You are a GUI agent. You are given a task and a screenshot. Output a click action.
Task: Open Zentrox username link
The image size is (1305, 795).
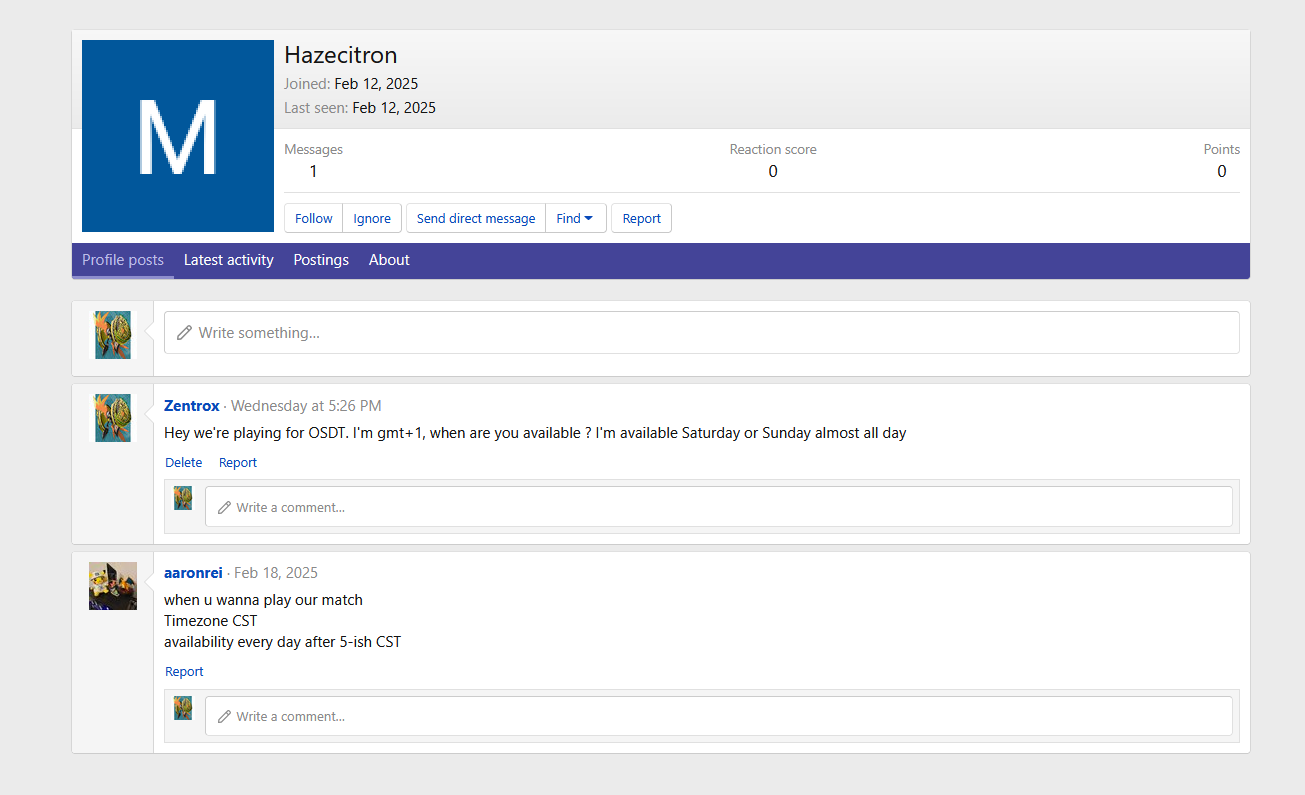click(x=192, y=406)
